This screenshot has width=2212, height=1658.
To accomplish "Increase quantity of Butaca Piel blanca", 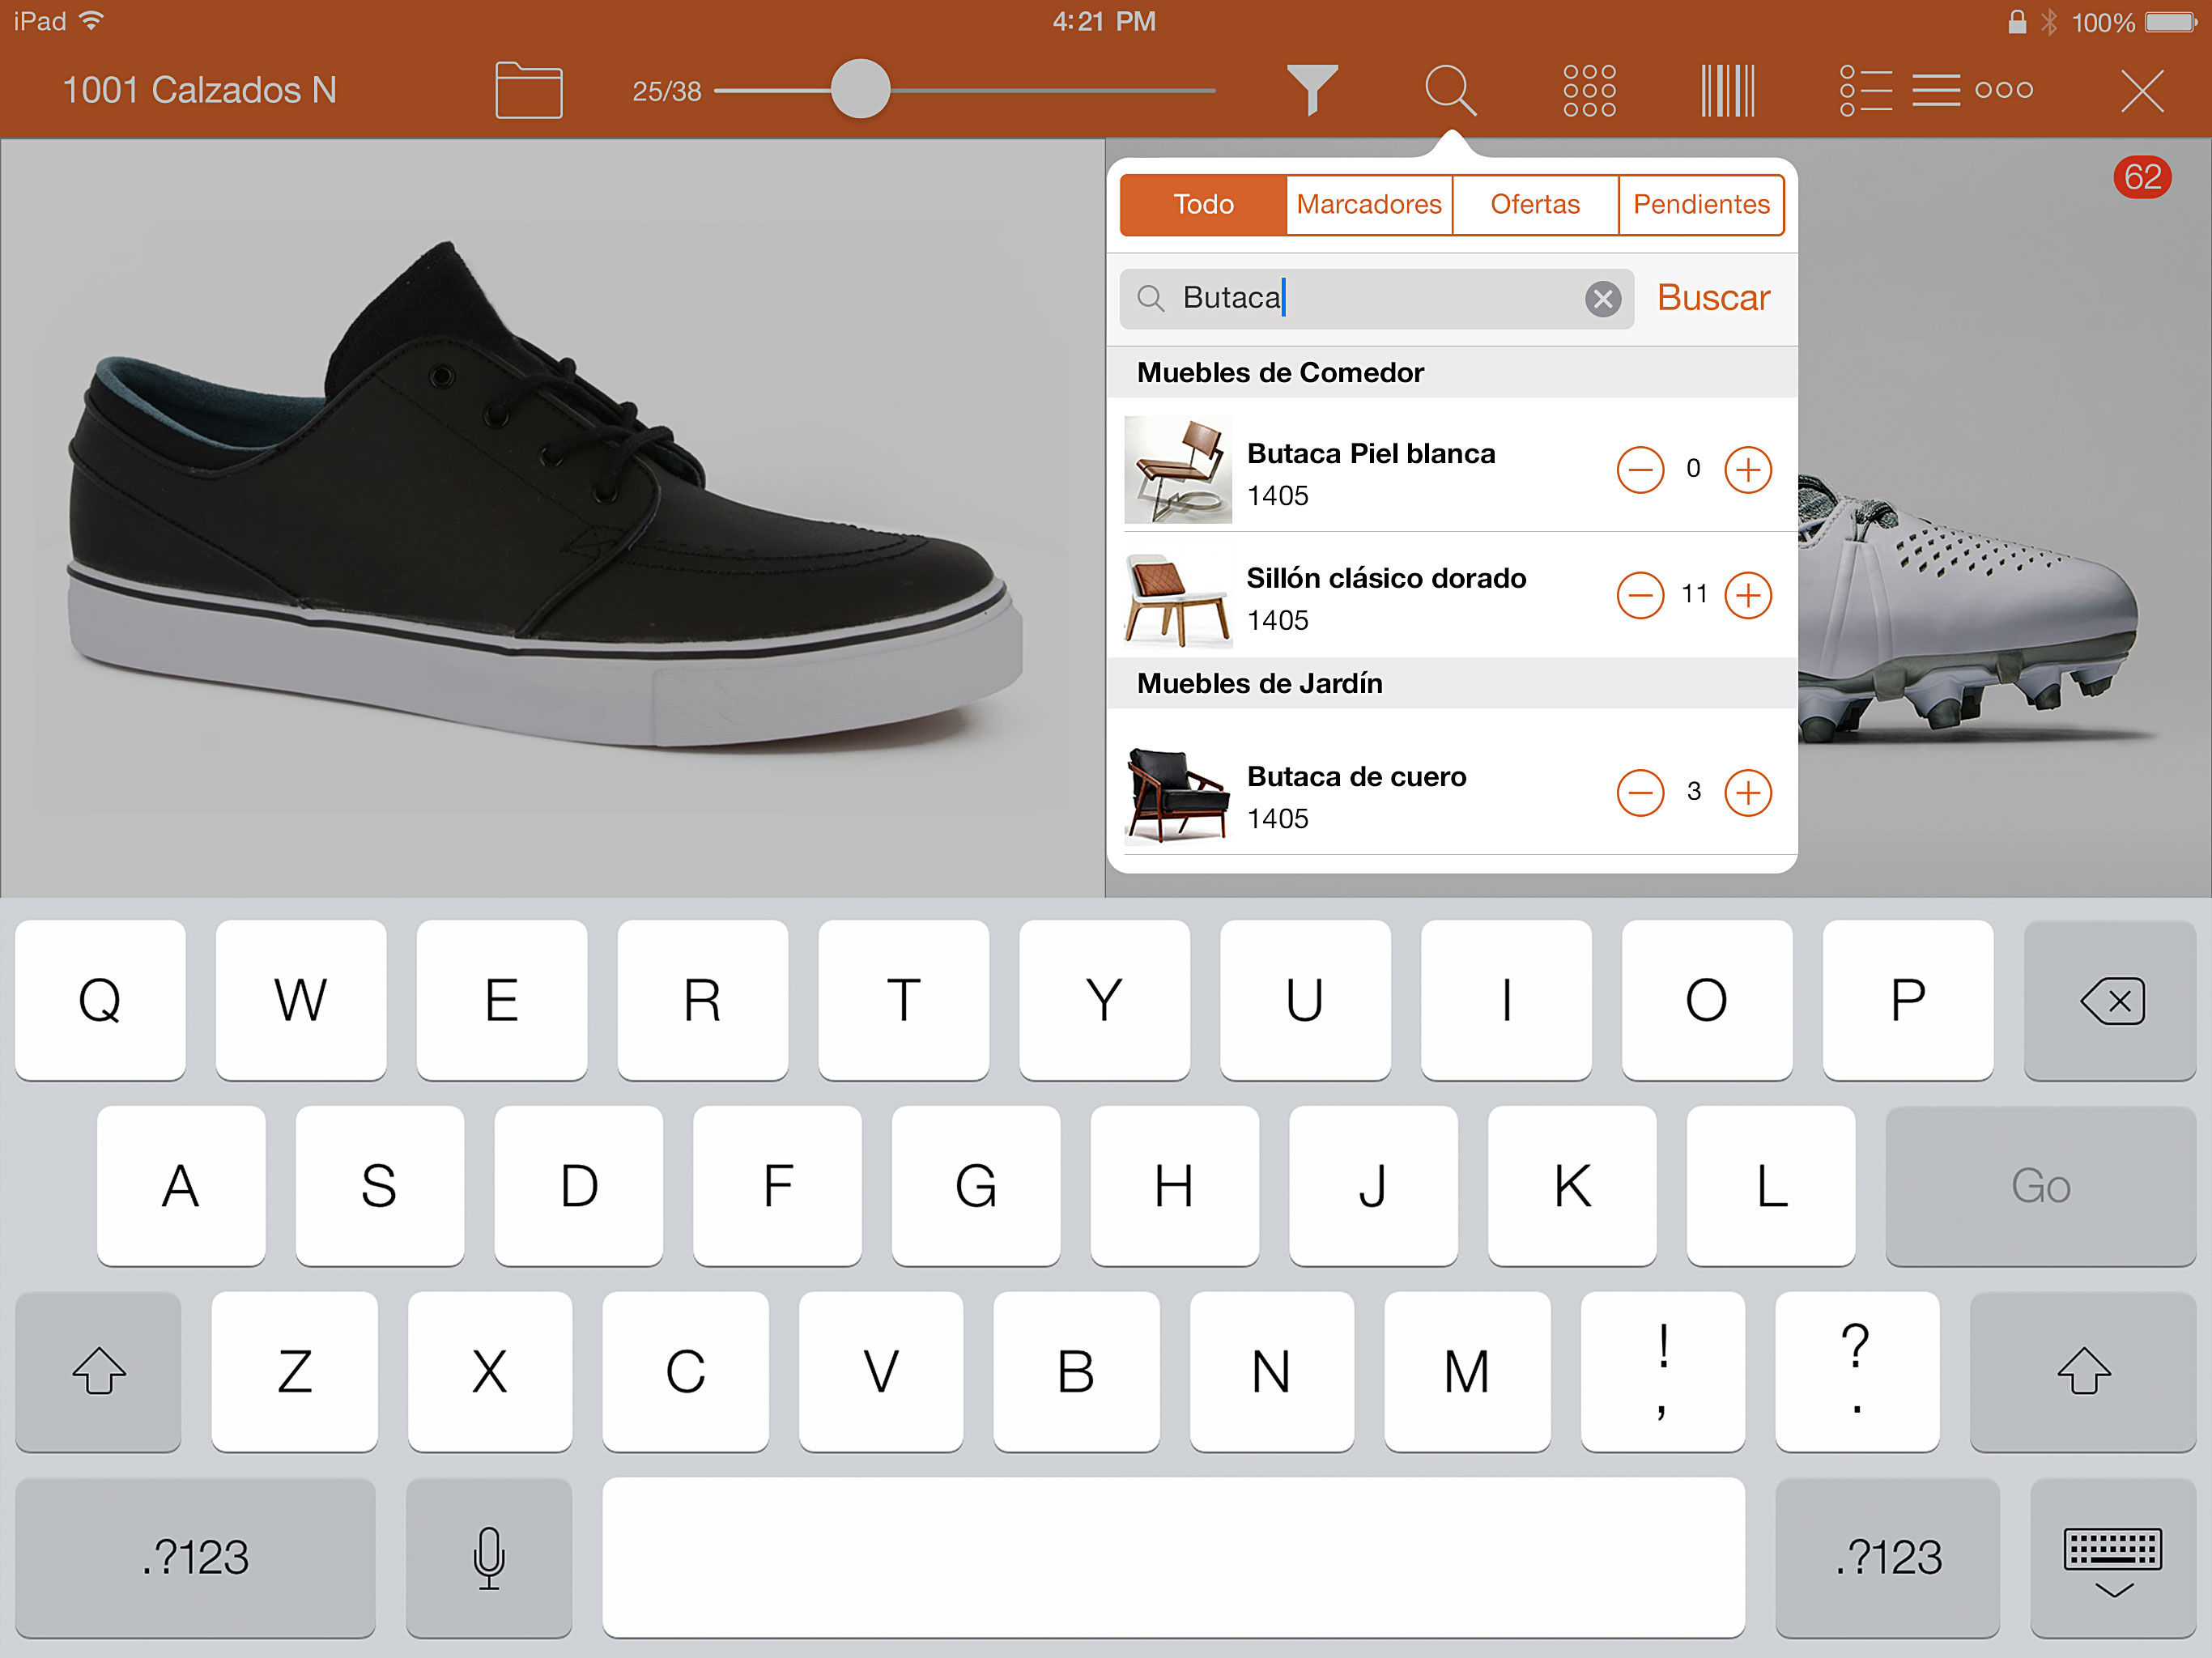I will 1747,469.
